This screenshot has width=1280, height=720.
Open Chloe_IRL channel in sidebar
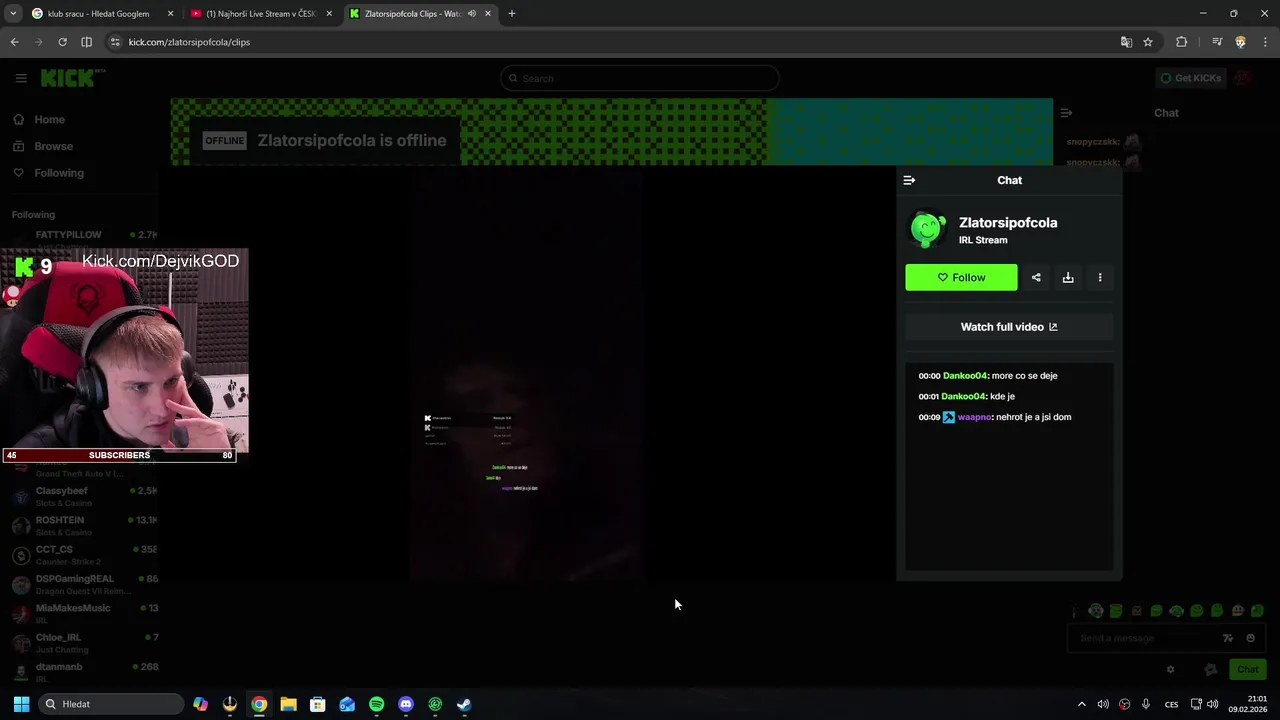tap(84, 642)
